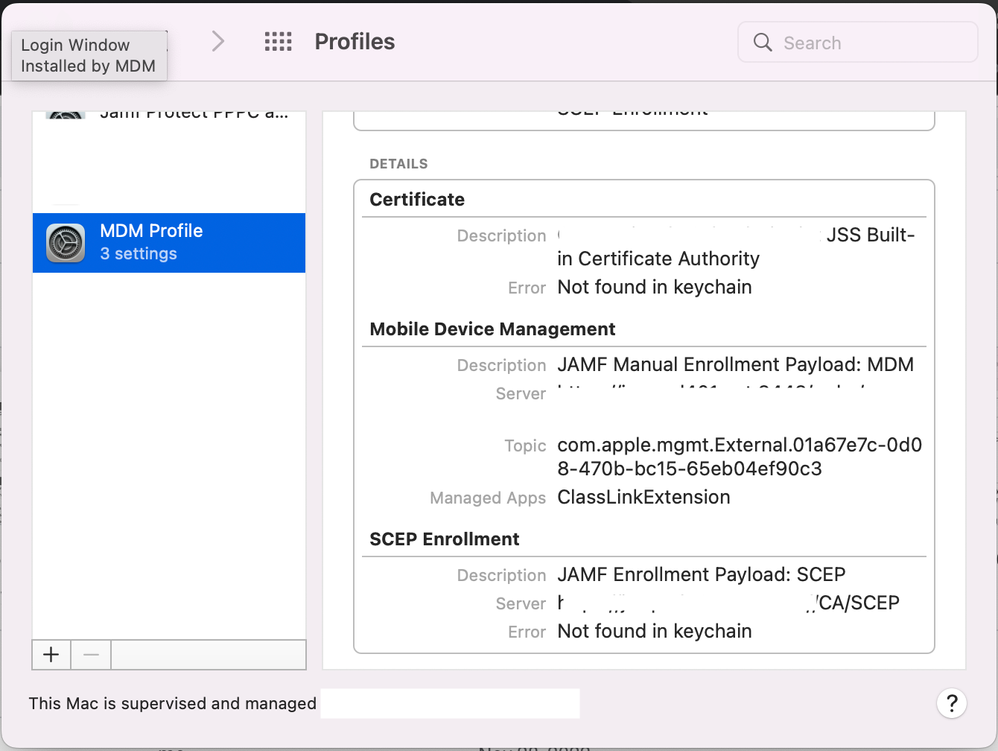Click the Search field in Profiles

[857, 43]
